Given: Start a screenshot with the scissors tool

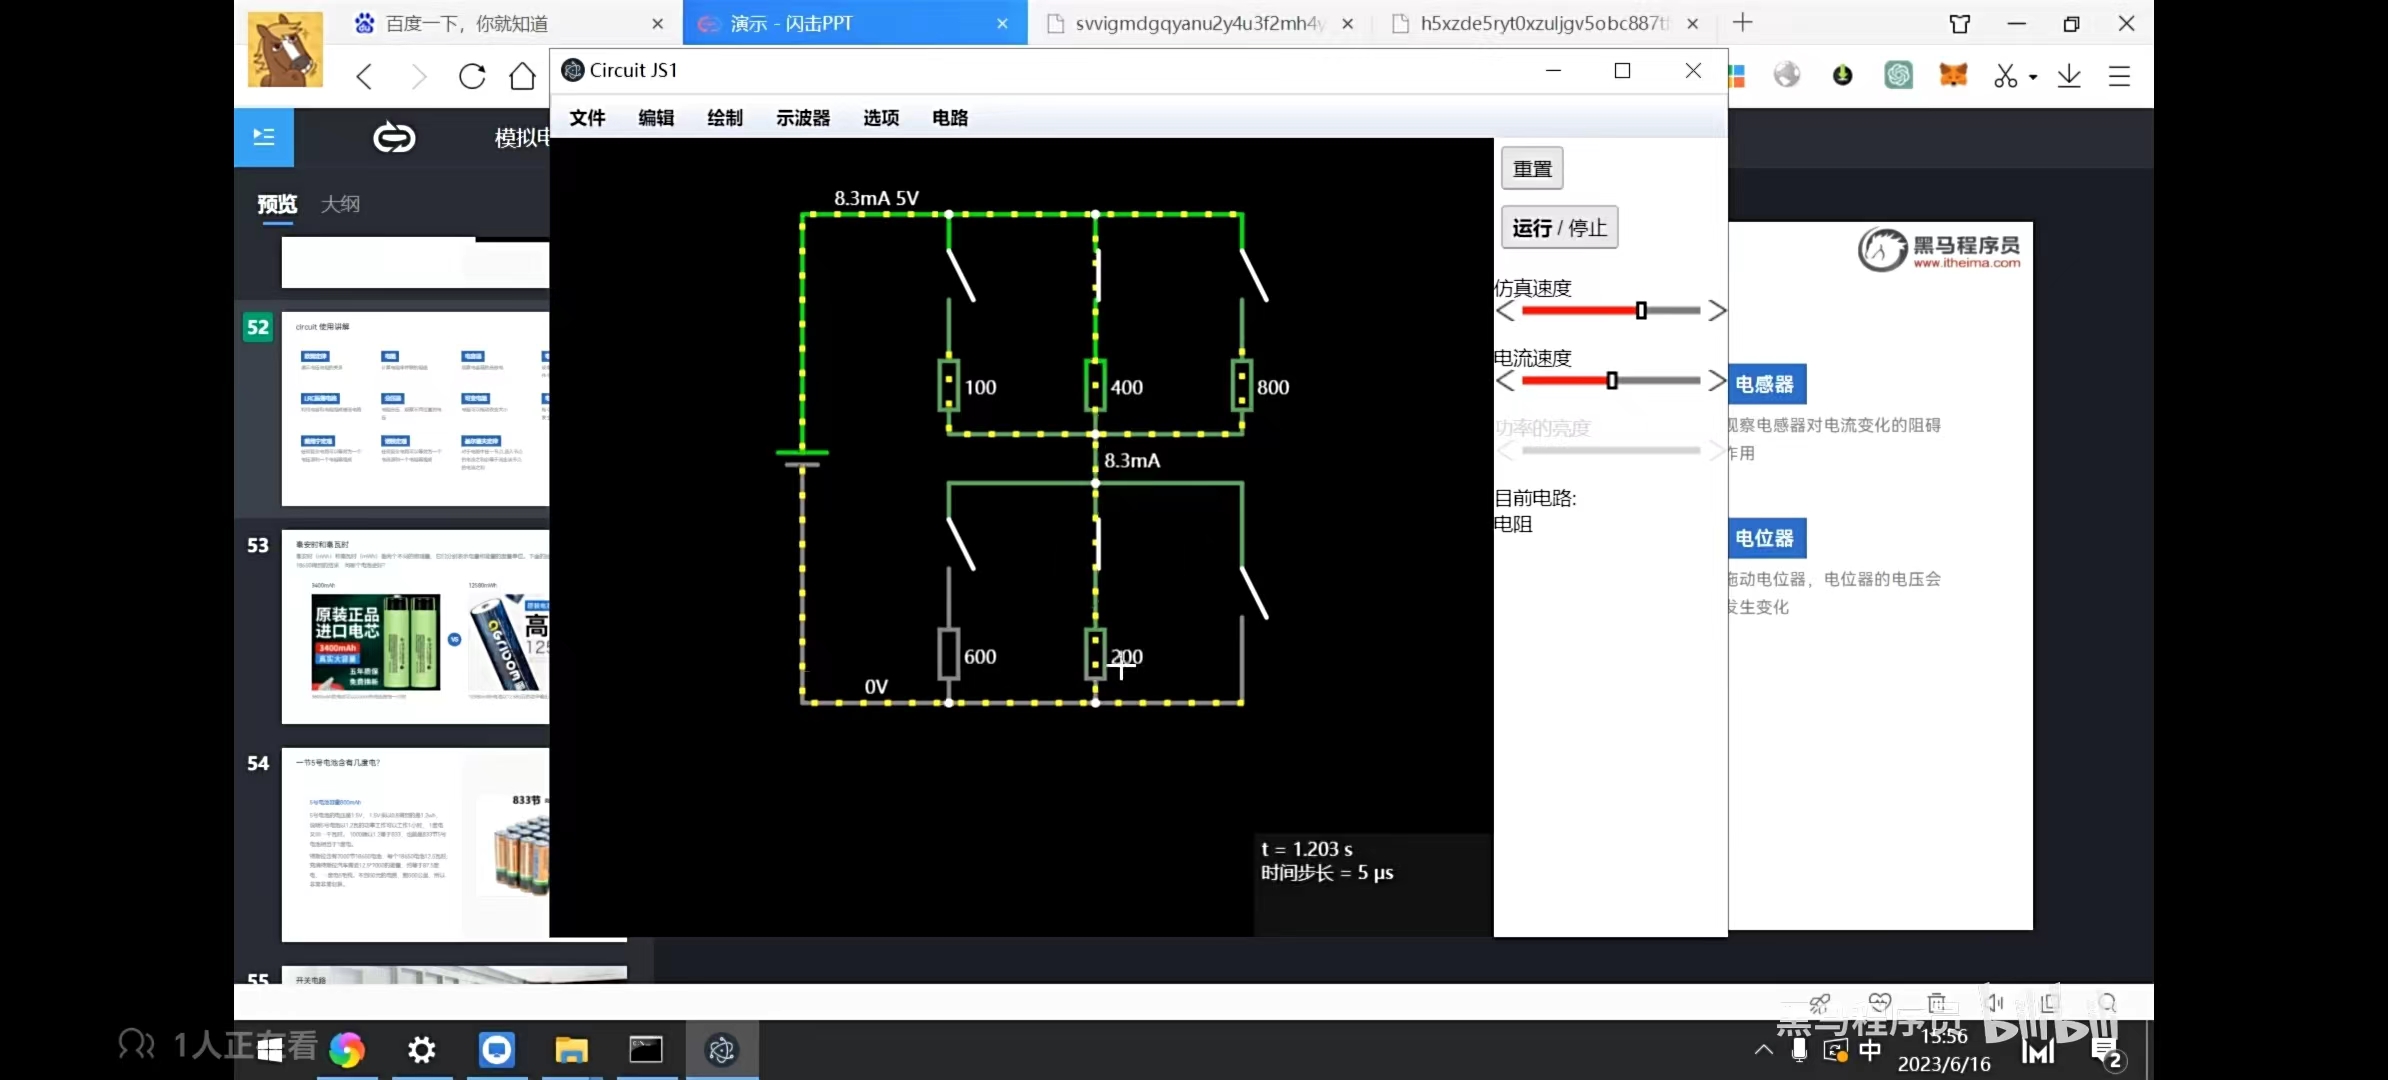Looking at the screenshot, I should click(x=2007, y=75).
